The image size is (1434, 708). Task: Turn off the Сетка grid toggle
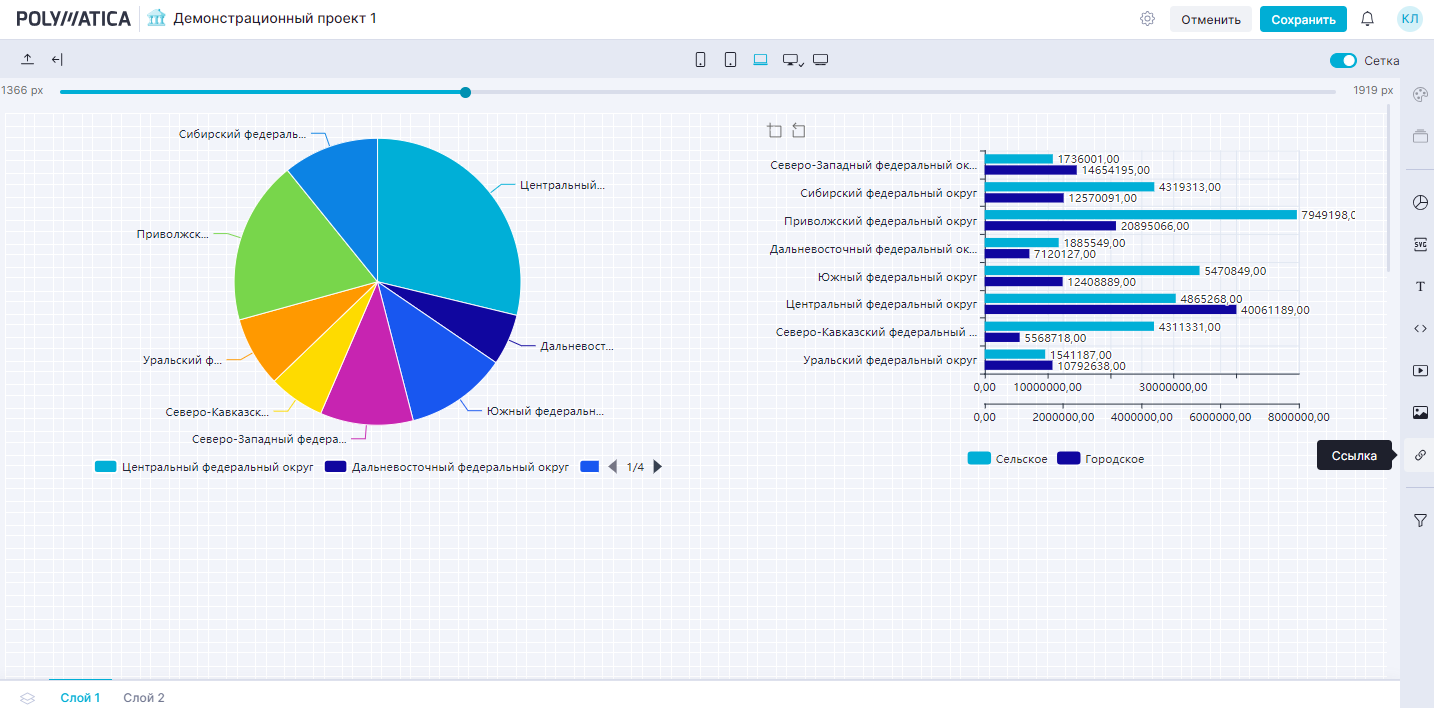tap(1342, 61)
